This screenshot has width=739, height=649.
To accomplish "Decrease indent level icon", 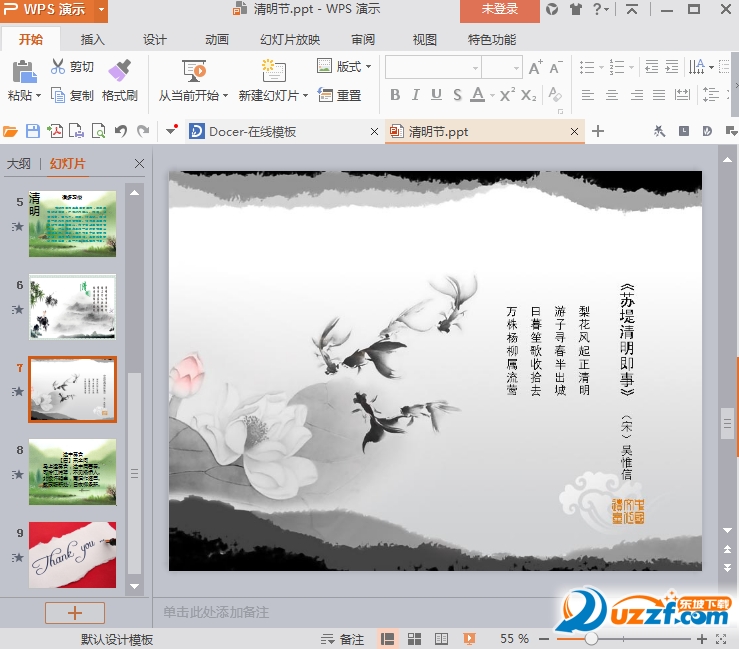I will (x=651, y=67).
